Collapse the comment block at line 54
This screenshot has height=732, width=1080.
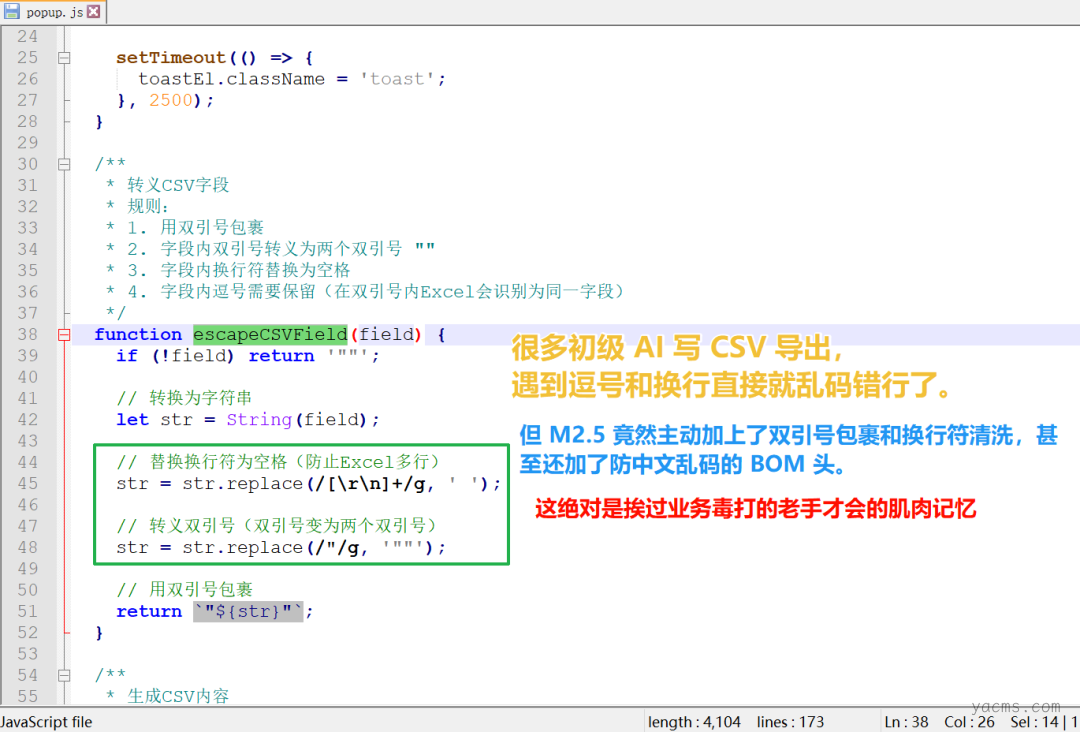click(x=64, y=675)
